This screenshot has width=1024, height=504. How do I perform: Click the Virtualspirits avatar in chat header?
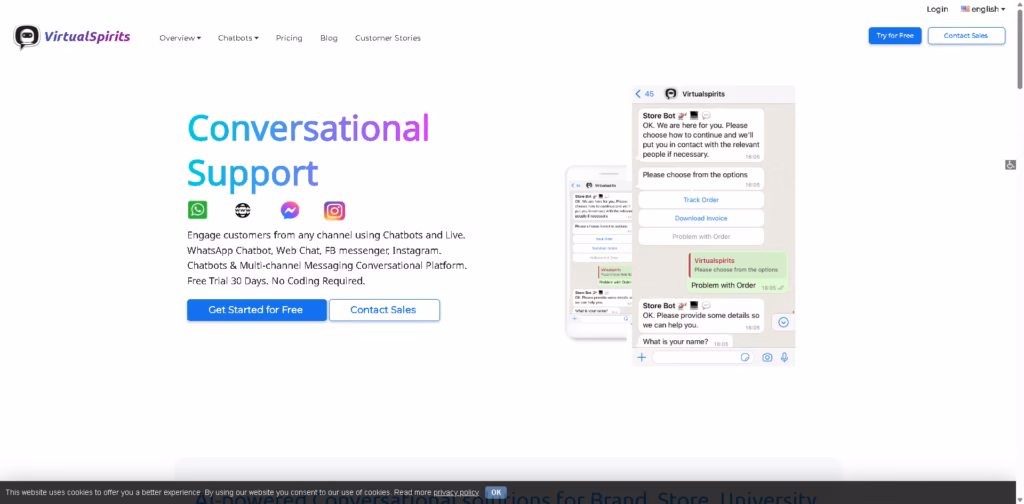tap(670, 94)
